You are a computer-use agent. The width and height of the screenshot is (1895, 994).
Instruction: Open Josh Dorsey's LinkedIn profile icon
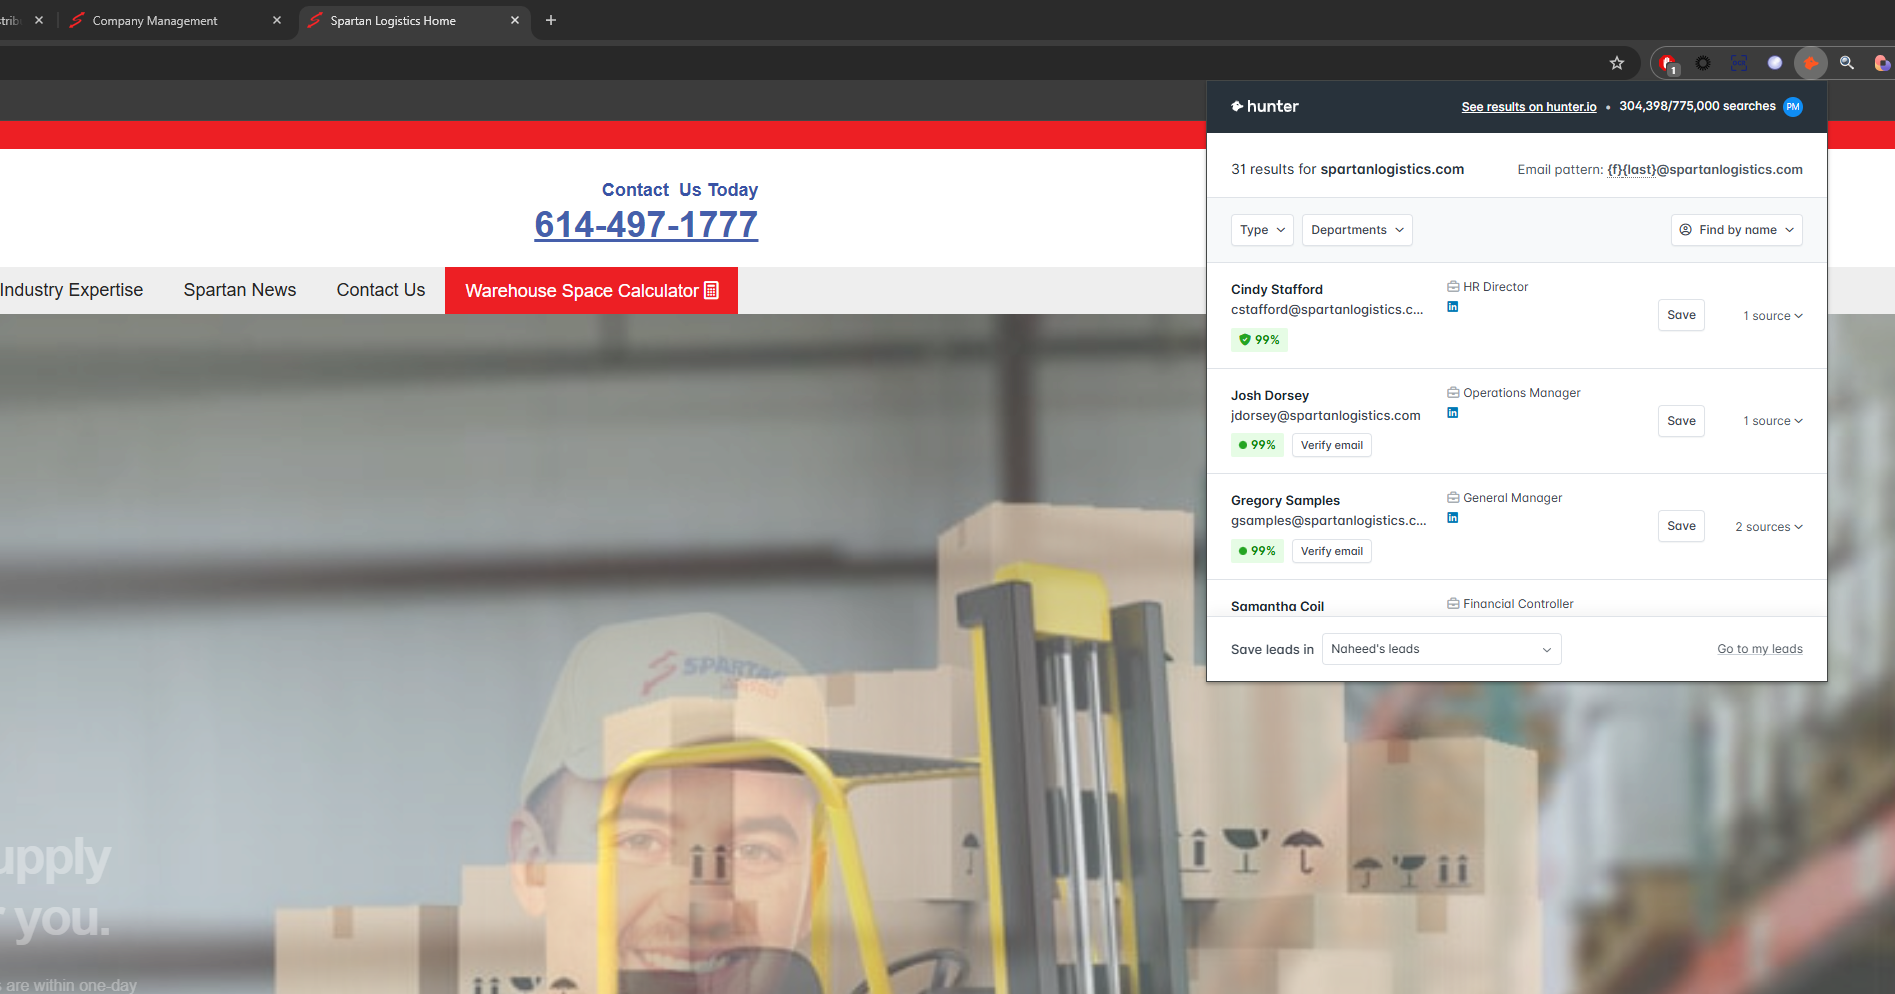coord(1453,413)
